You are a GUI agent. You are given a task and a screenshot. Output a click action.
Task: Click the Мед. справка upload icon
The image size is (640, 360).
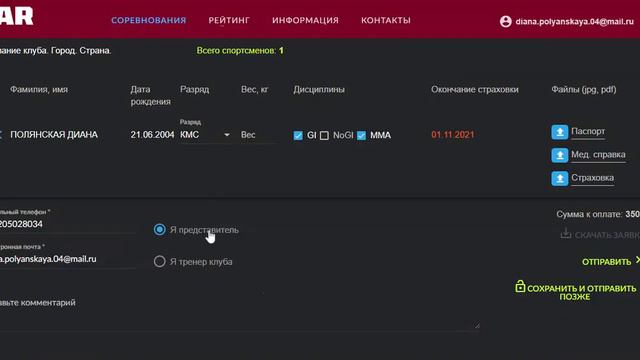tap(560, 155)
